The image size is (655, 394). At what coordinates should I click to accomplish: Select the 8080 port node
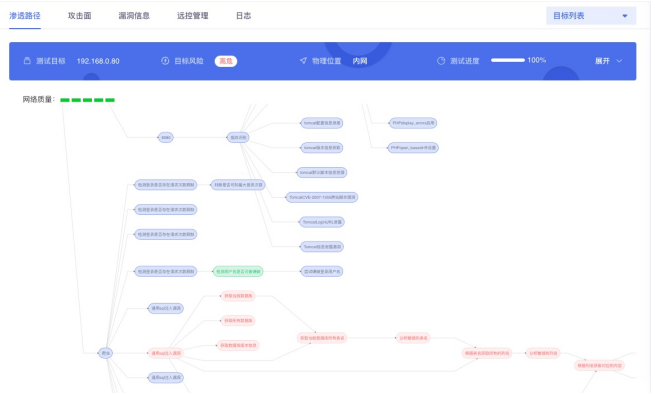(166, 137)
